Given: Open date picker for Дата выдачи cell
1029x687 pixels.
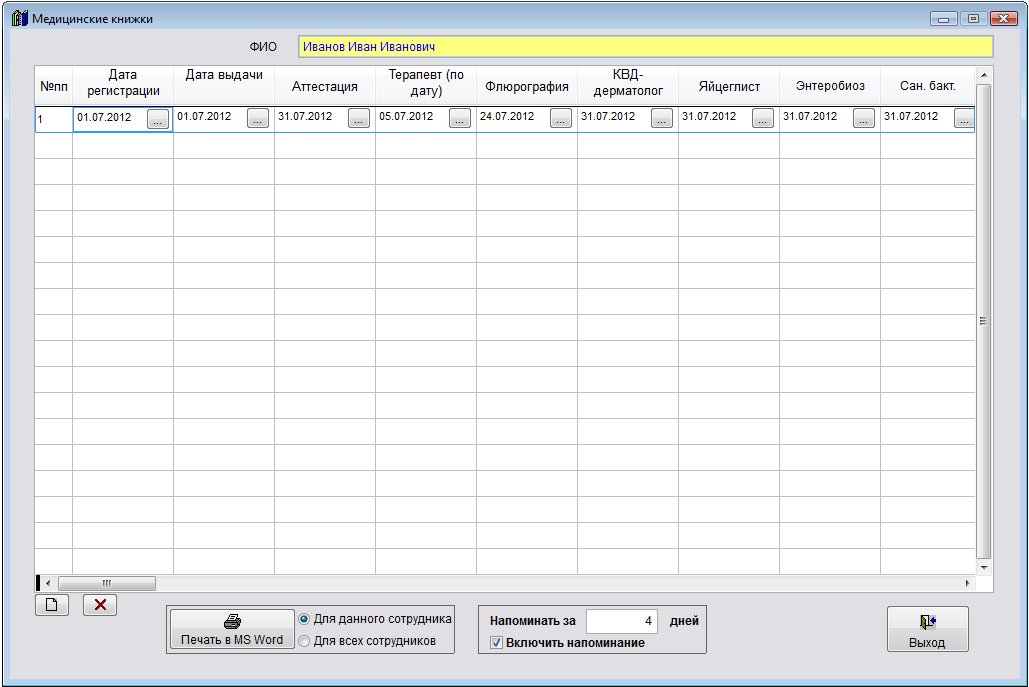Looking at the screenshot, I should pos(258,118).
